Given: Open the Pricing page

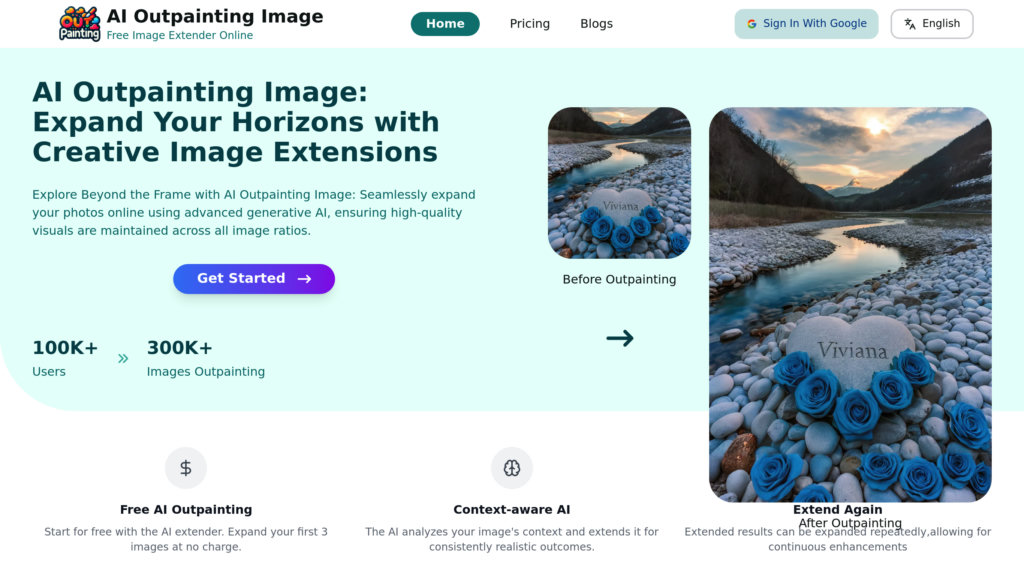Looking at the screenshot, I should tap(530, 24).
